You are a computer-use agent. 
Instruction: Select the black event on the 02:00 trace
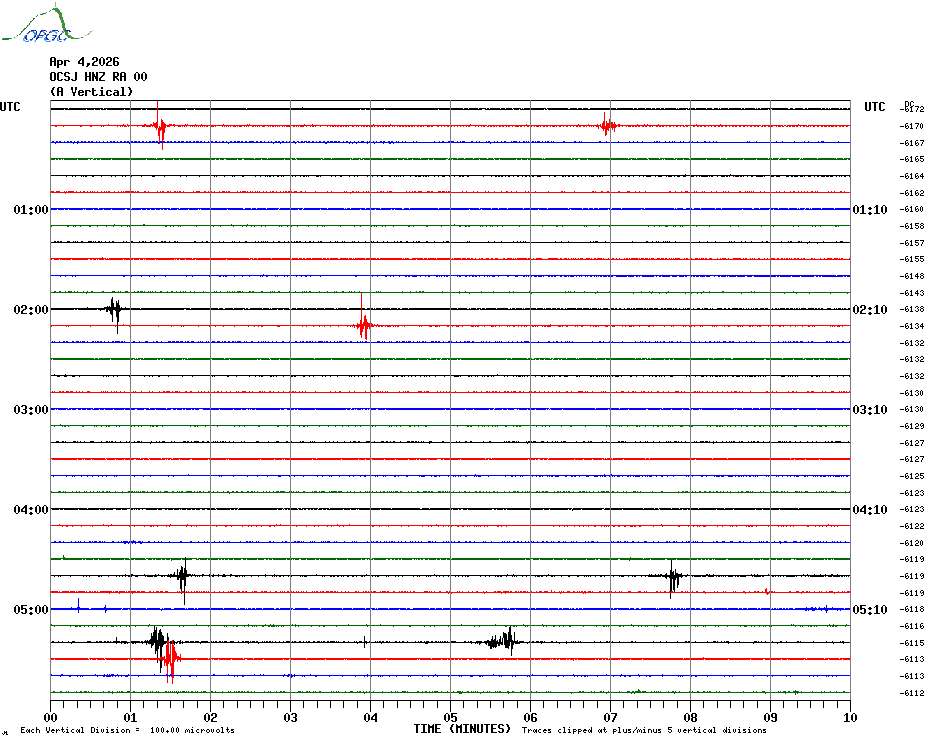(115, 309)
